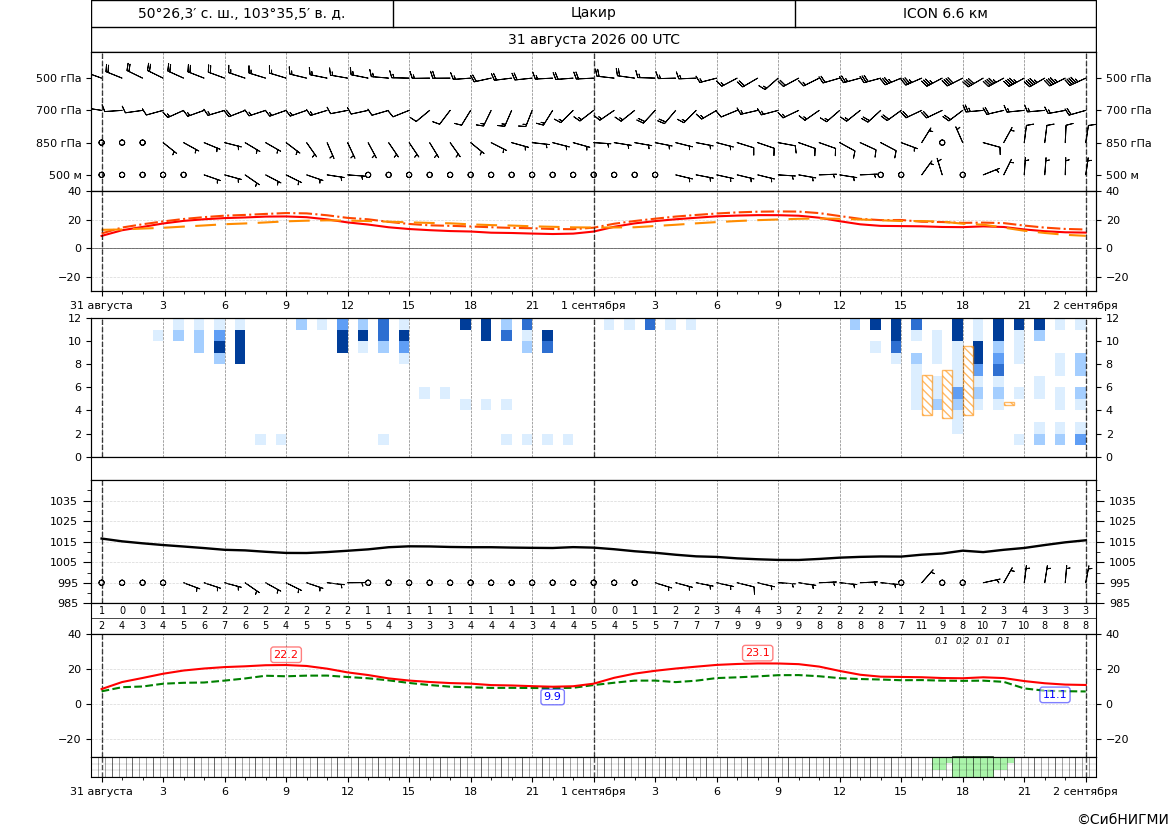The height and width of the screenshot is (827, 1169).
Task: Click the first calm-wind circle at 850 гПа
Action: [x=102, y=142]
